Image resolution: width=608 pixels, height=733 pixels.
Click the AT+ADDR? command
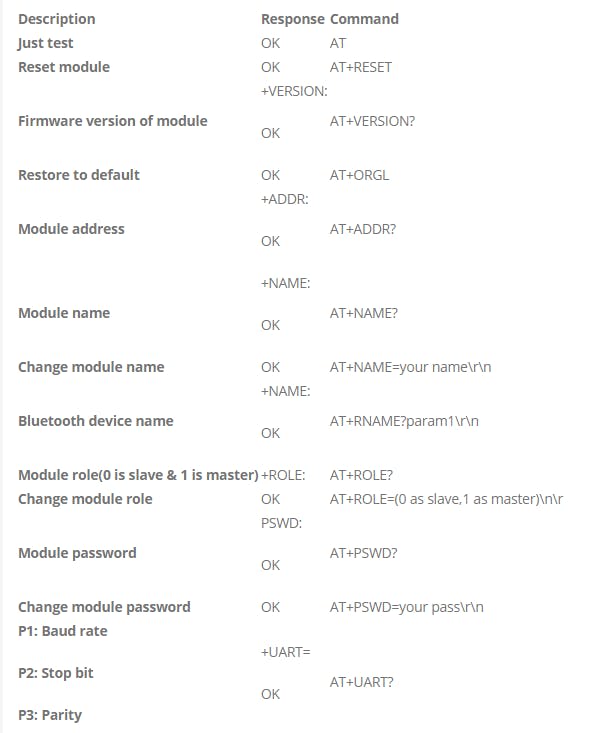pos(363,229)
